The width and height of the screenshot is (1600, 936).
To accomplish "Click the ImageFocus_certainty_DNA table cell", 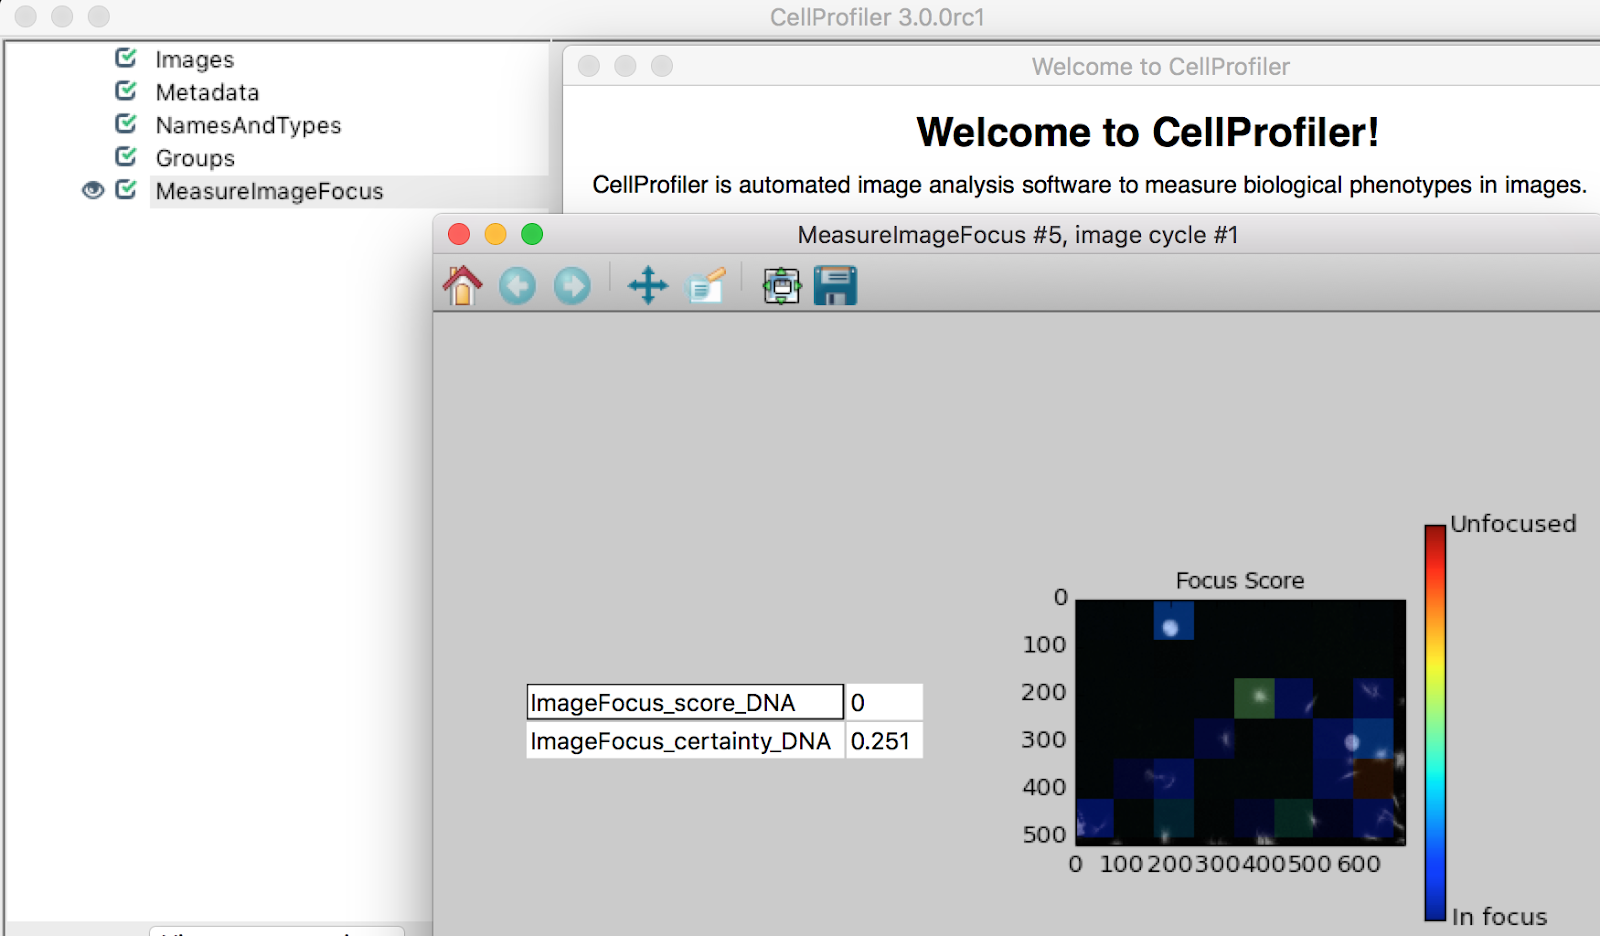I will [x=685, y=740].
